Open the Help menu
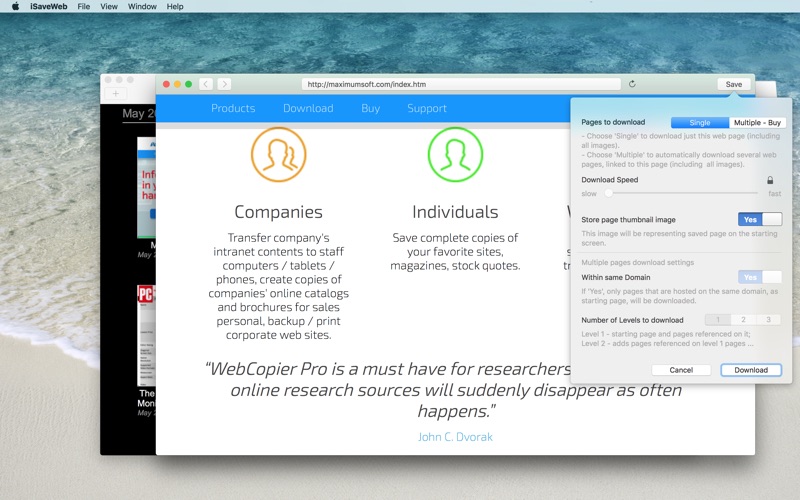 point(174,6)
